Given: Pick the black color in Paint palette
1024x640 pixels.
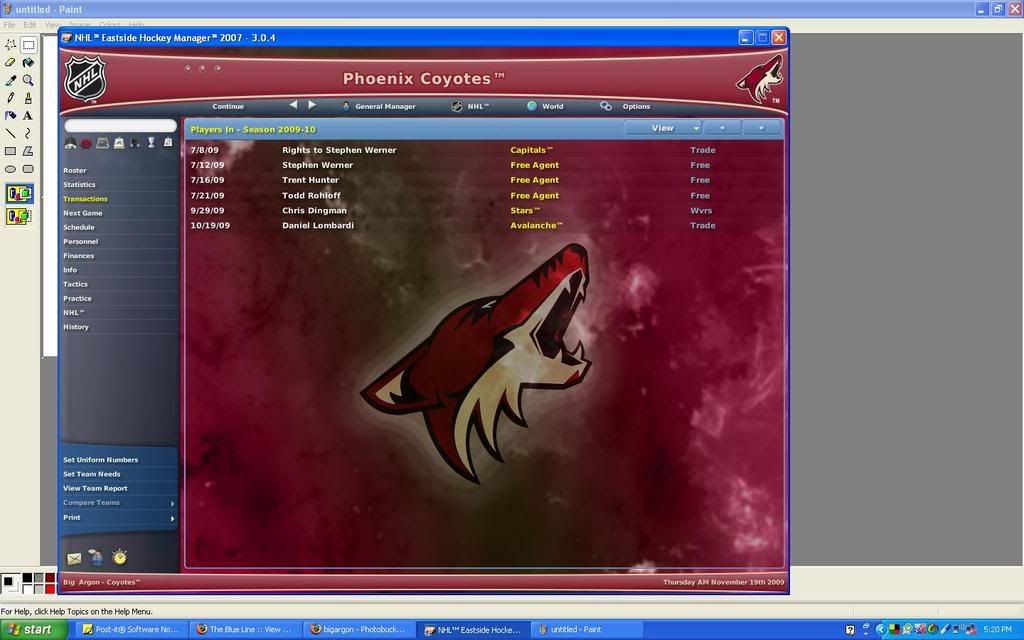Looking at the screenshot, I should tap(28, 578).
